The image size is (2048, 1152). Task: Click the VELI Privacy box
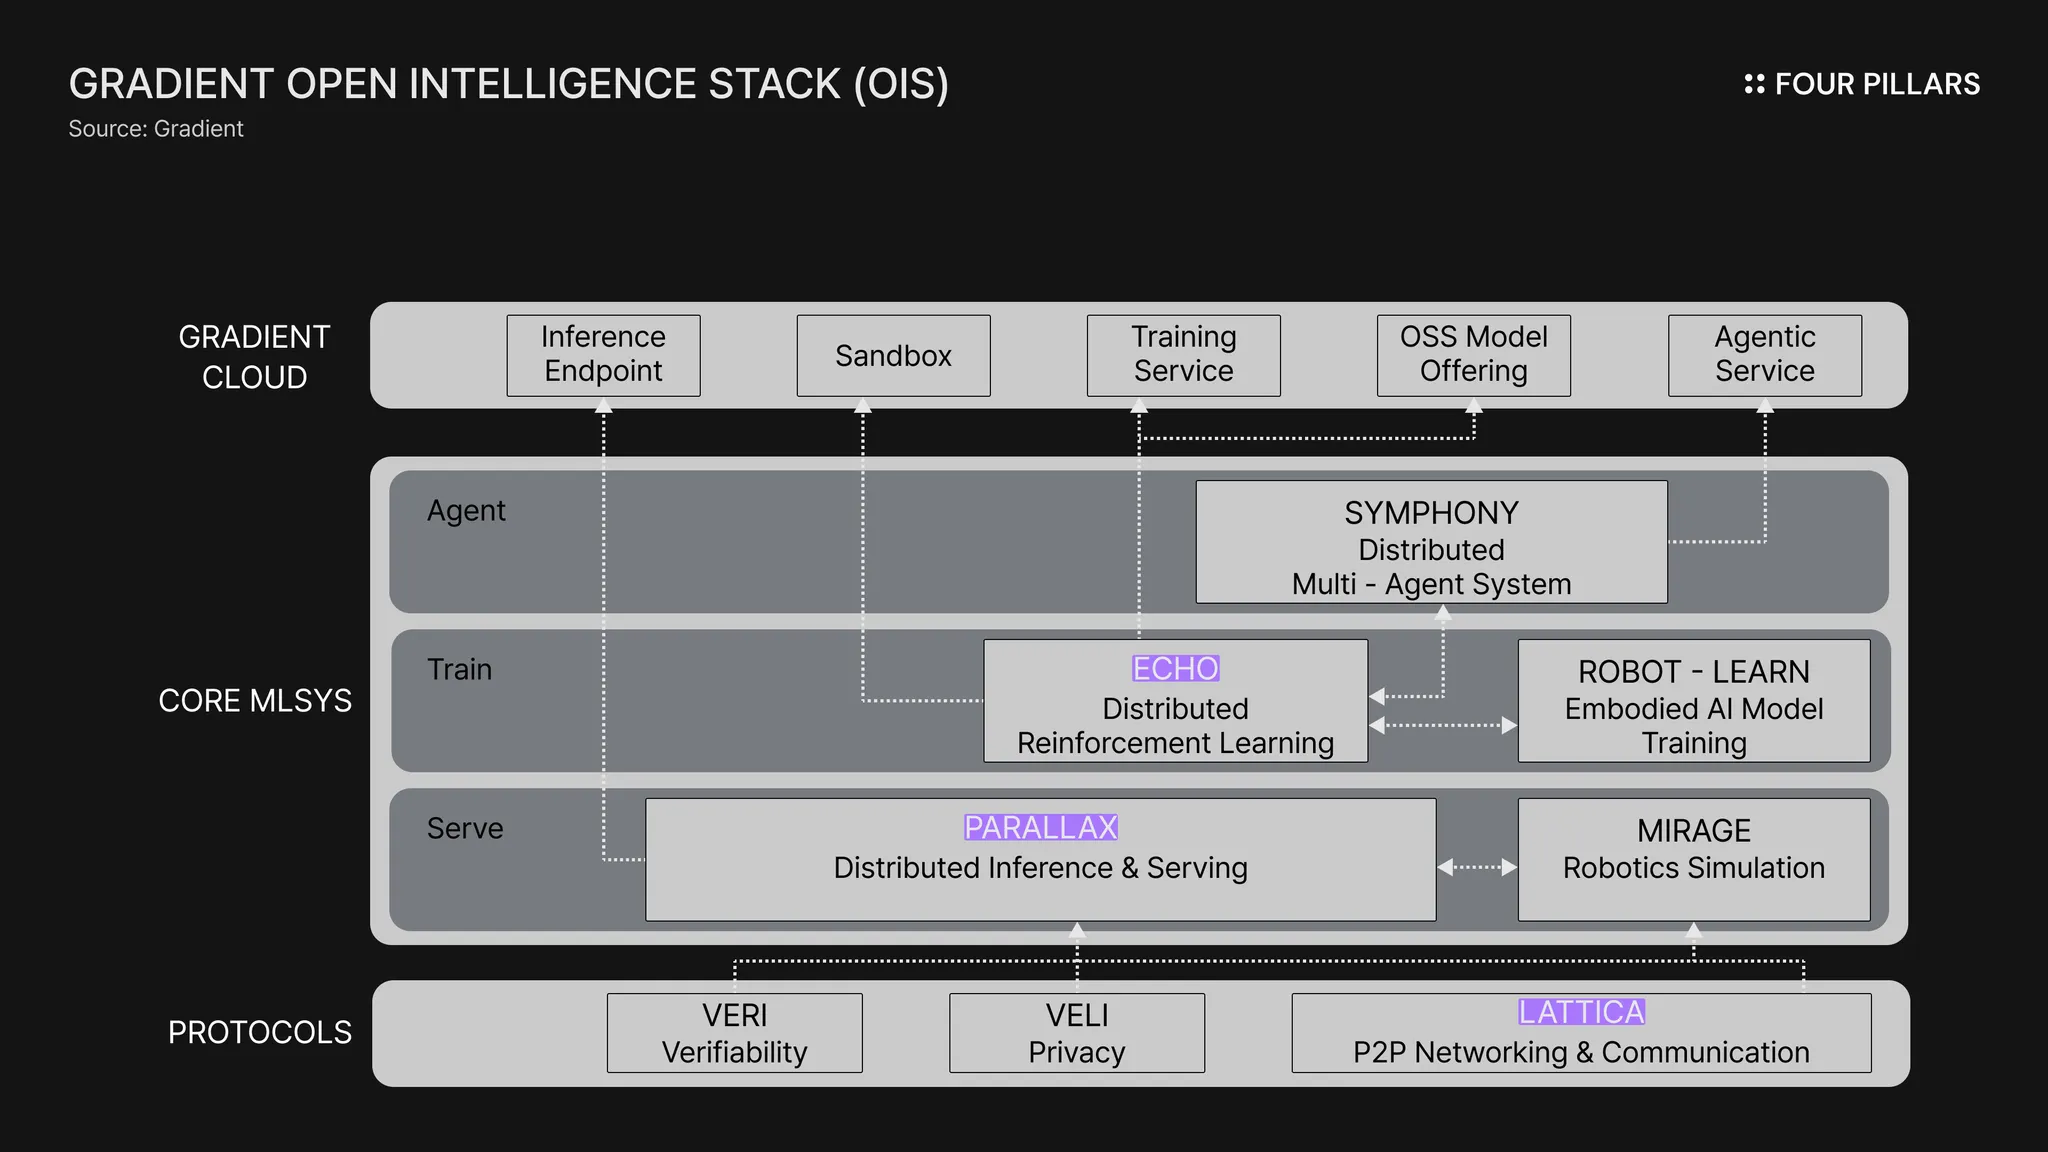coord(1076,1033)
